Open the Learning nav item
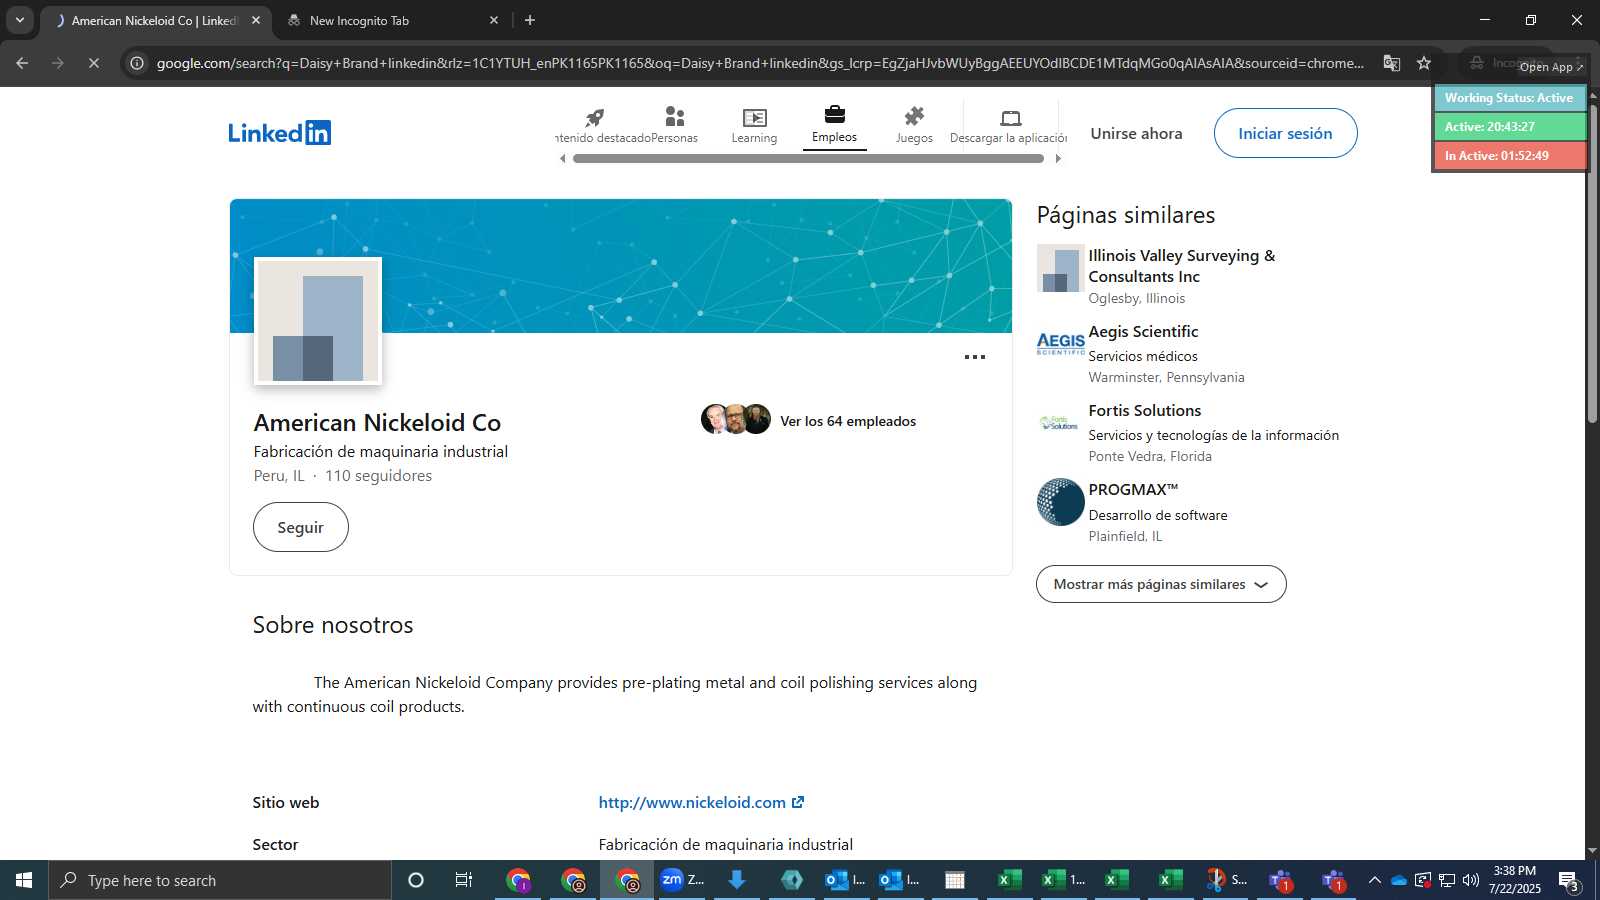 click(x=754, y=125)
